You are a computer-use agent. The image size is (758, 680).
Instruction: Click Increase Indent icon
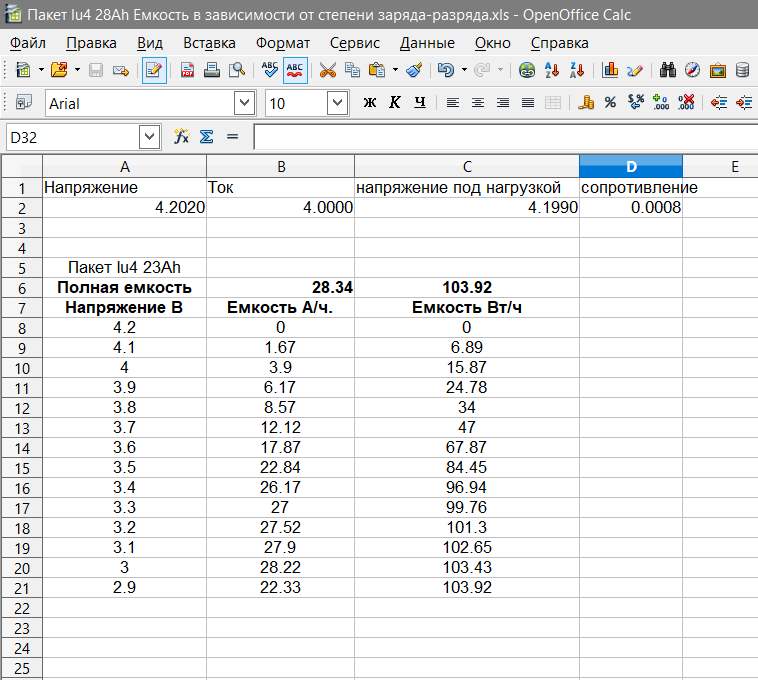pyautogui.click(x=744, y=103)
